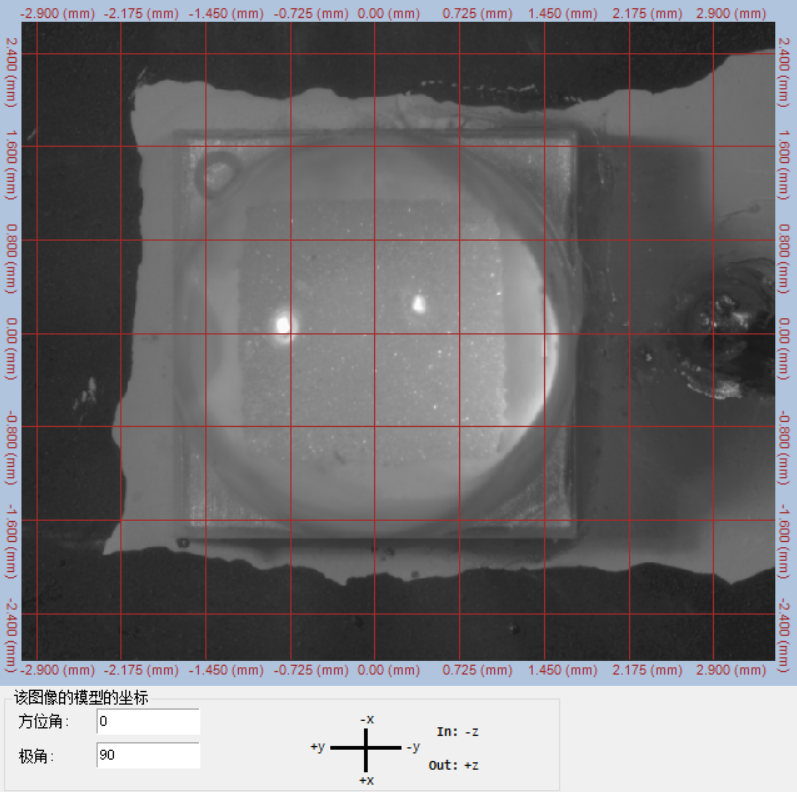Screen dimensions: 797x792
Task: Click the 极角 text label
Action: coord(34,756)
